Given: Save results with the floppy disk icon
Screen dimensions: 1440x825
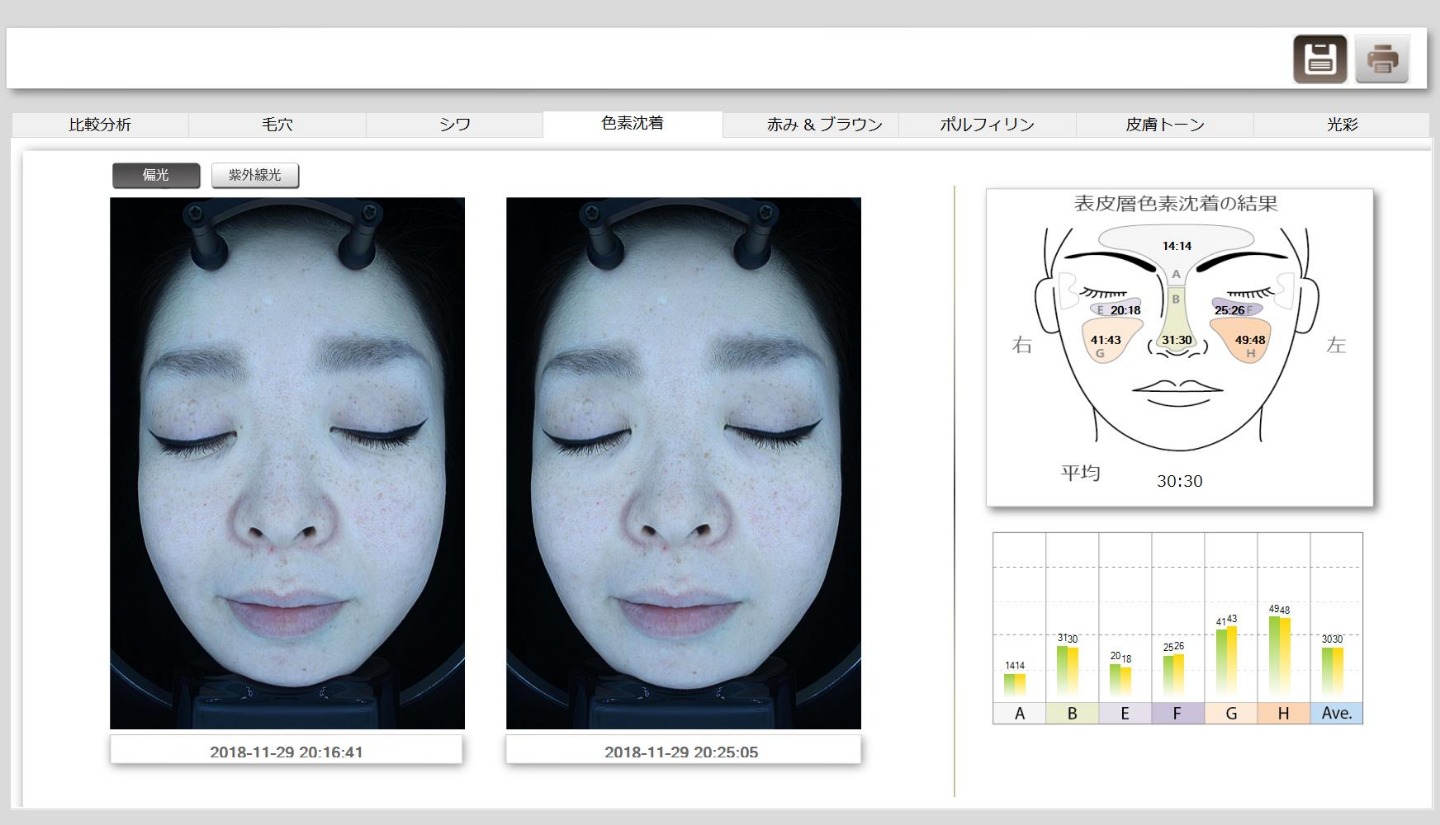Looking at the screenshot, I should (x=1320, y=59).
